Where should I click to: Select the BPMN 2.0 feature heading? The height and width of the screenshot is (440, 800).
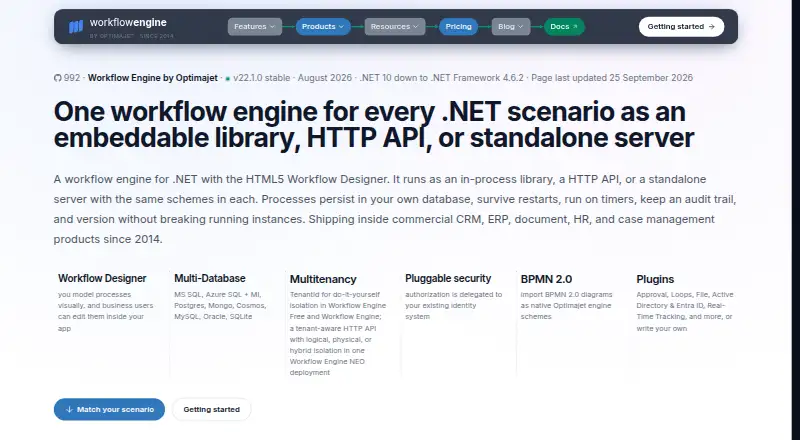[x=546, y=279]
